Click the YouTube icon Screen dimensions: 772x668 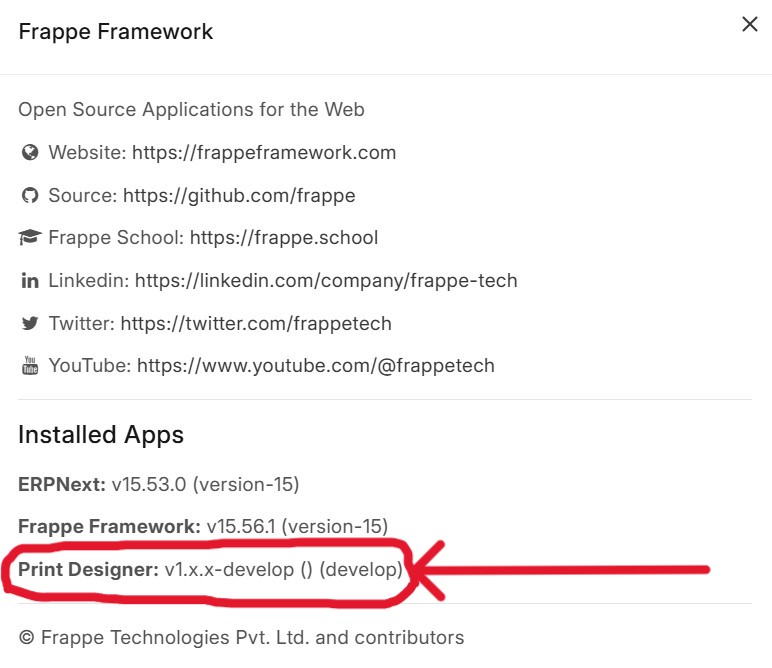coord(30,366)
